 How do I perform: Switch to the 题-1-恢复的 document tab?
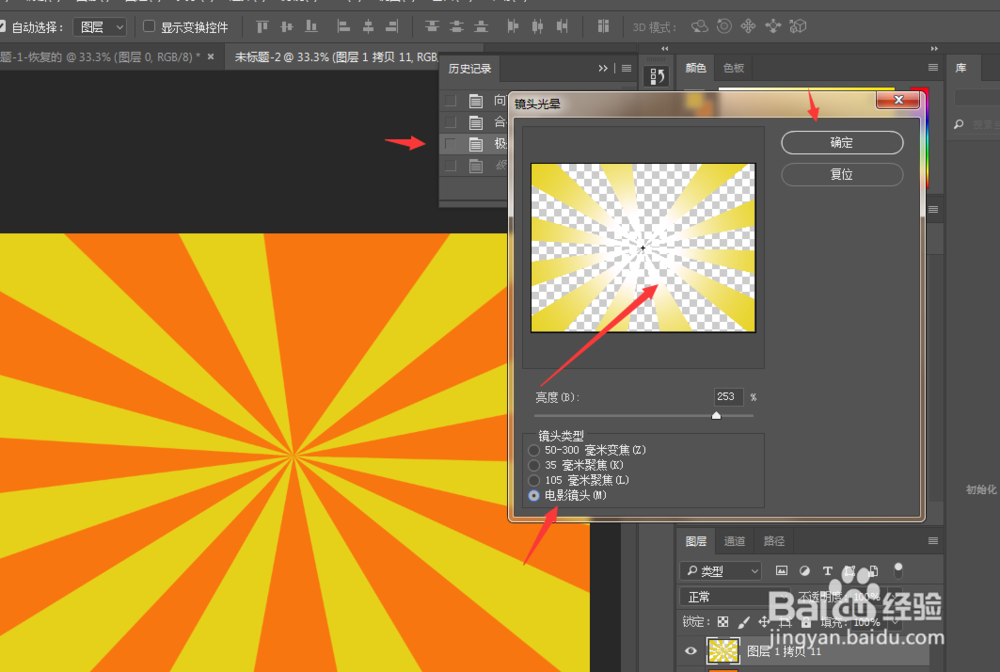pos(100,57)
